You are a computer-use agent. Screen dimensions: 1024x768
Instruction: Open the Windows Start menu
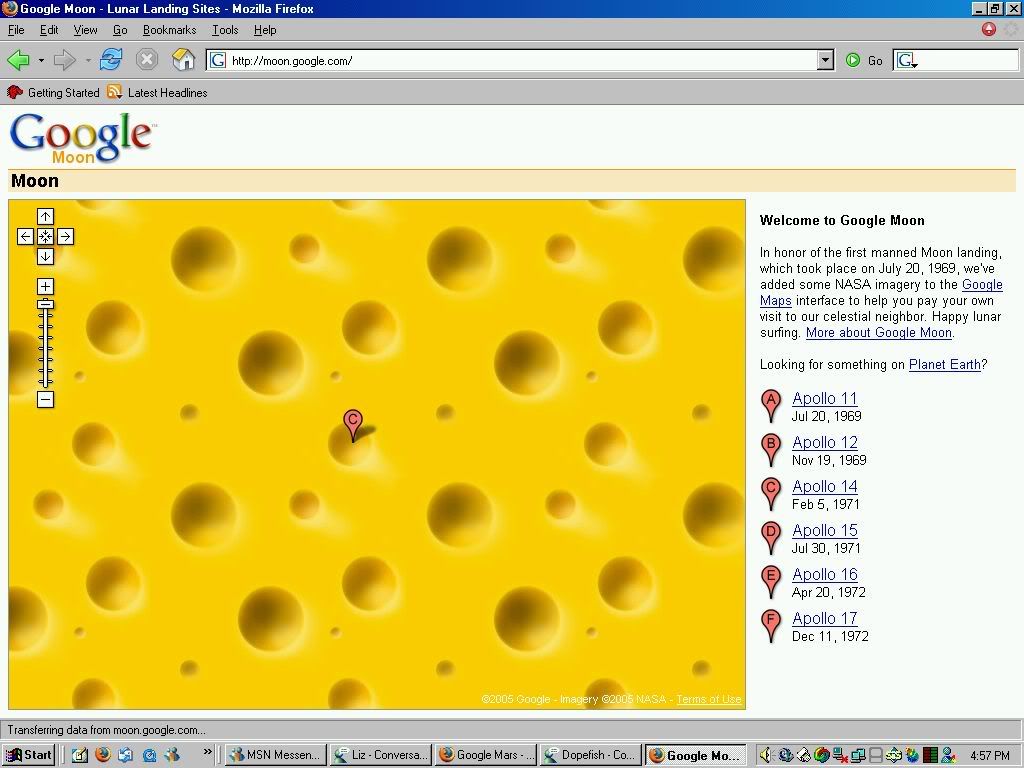click(x=30, y=755)
